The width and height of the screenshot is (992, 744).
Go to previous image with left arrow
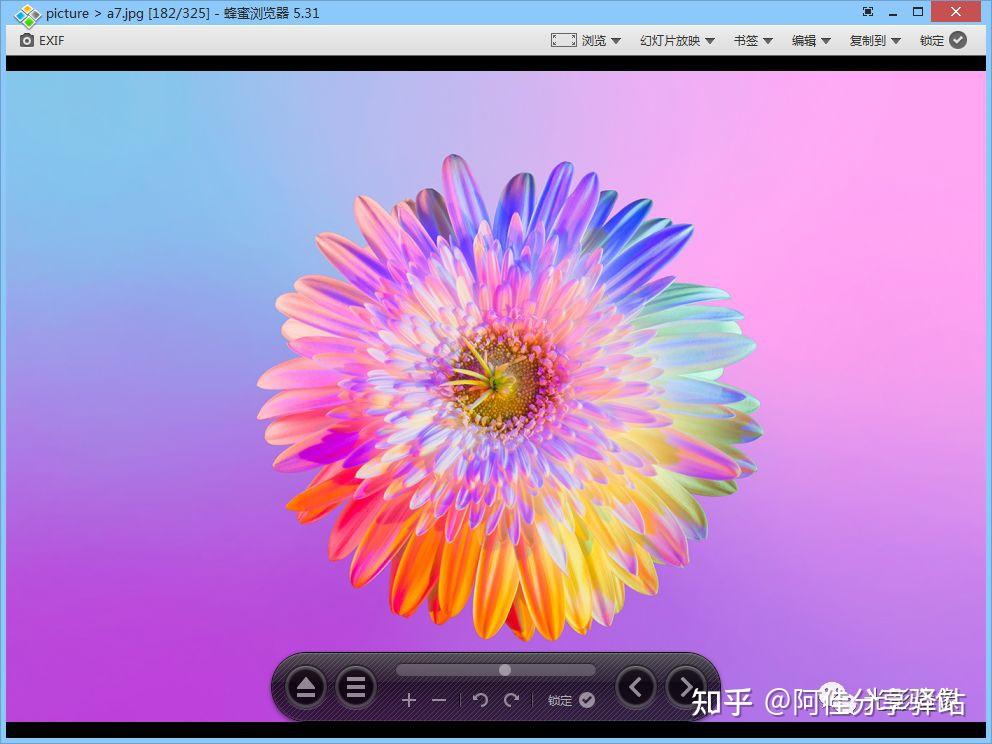pyautogui.click(x=636, y=687)
